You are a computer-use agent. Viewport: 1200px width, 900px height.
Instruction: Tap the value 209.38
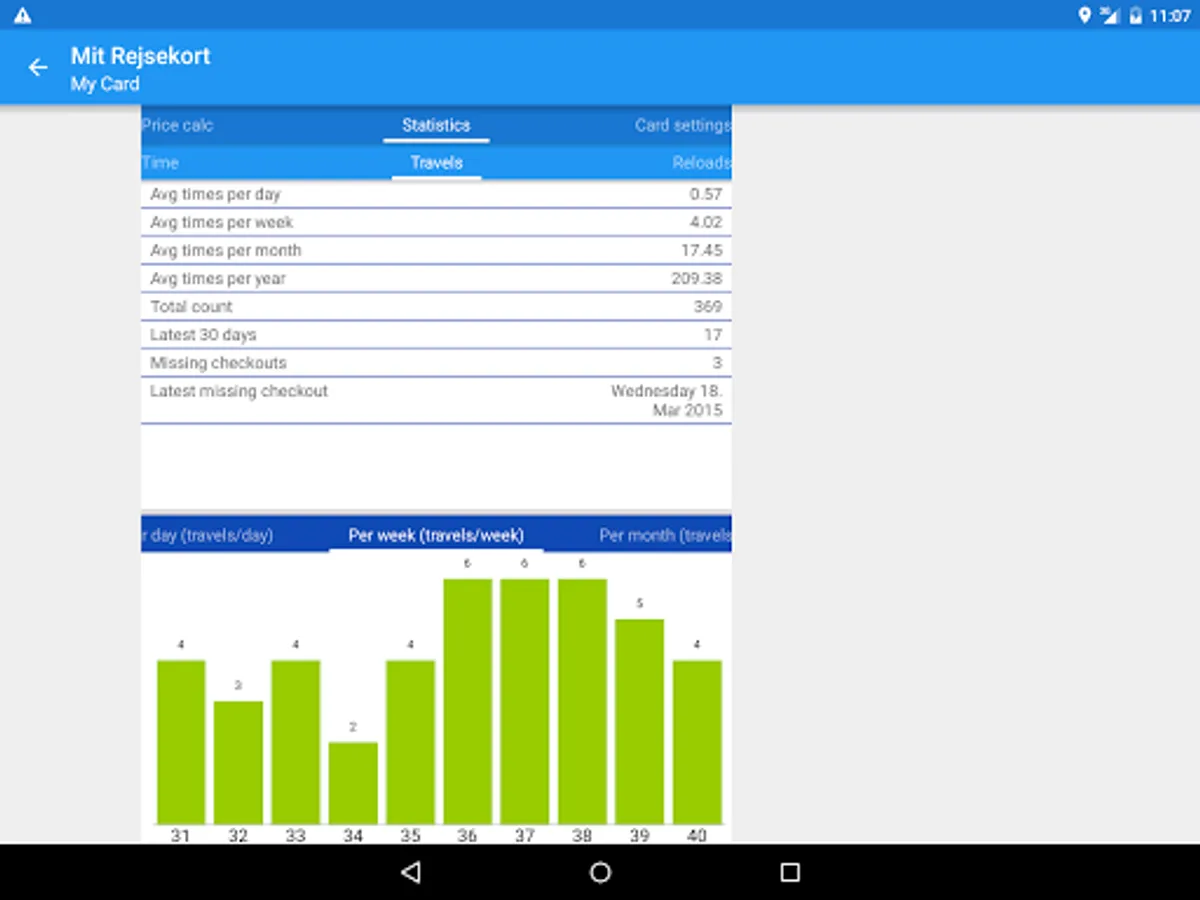(697, 279)
